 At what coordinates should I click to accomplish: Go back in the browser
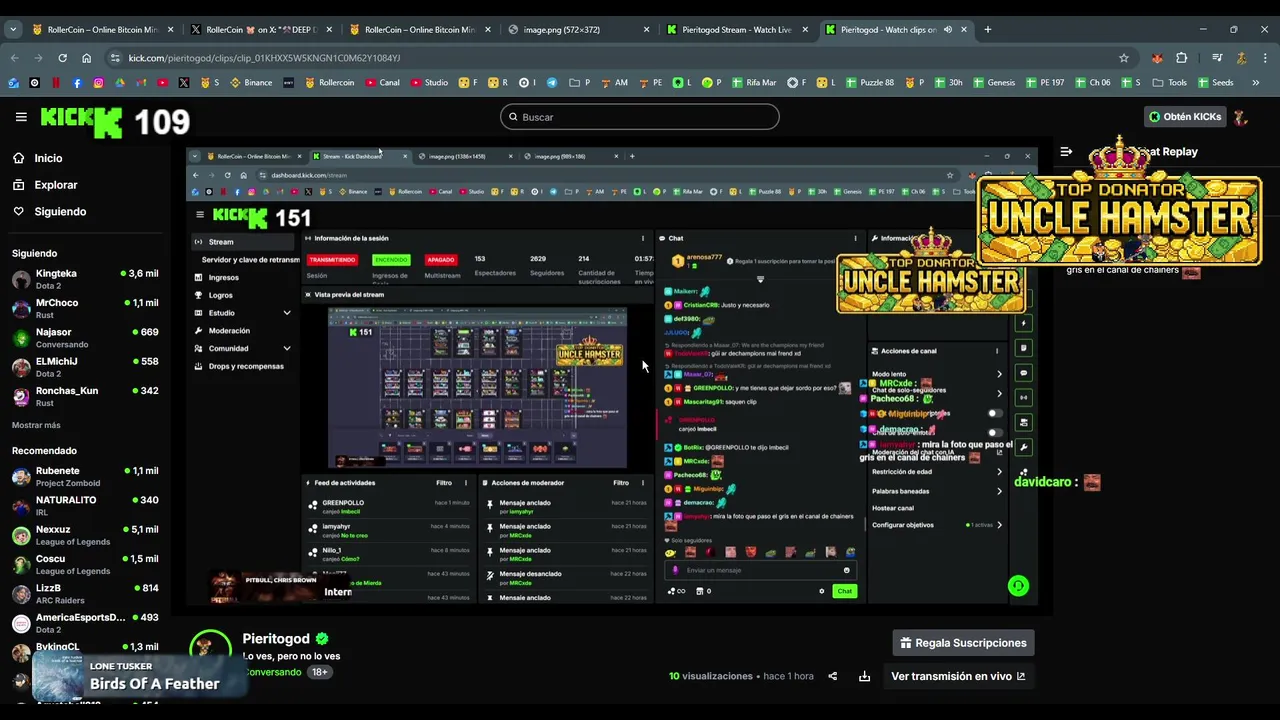14,58
